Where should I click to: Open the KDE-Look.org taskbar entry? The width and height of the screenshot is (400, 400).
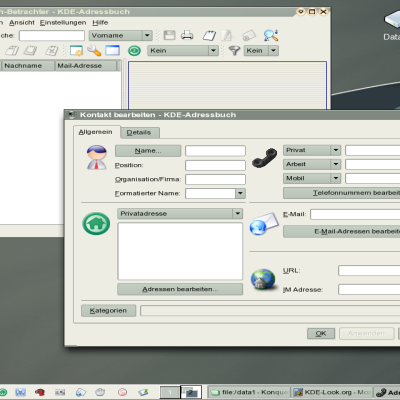pyautogui.click(x=332, y=392)
